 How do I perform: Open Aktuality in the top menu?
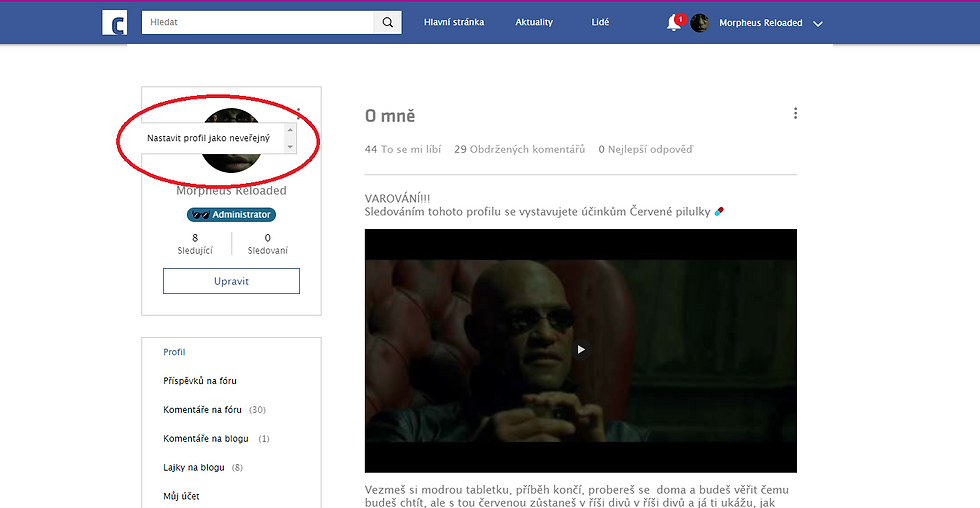[534, 22]
